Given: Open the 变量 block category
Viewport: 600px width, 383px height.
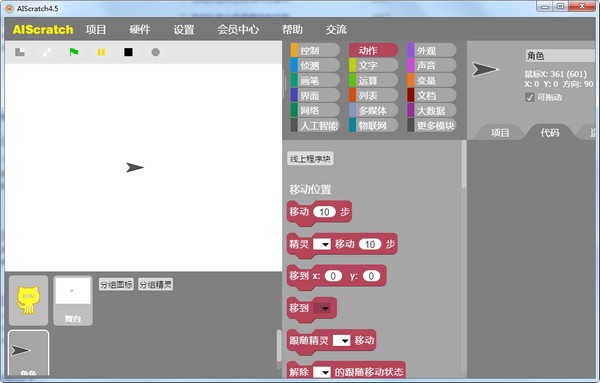Looking at the screenshot, I should point(432,80).
